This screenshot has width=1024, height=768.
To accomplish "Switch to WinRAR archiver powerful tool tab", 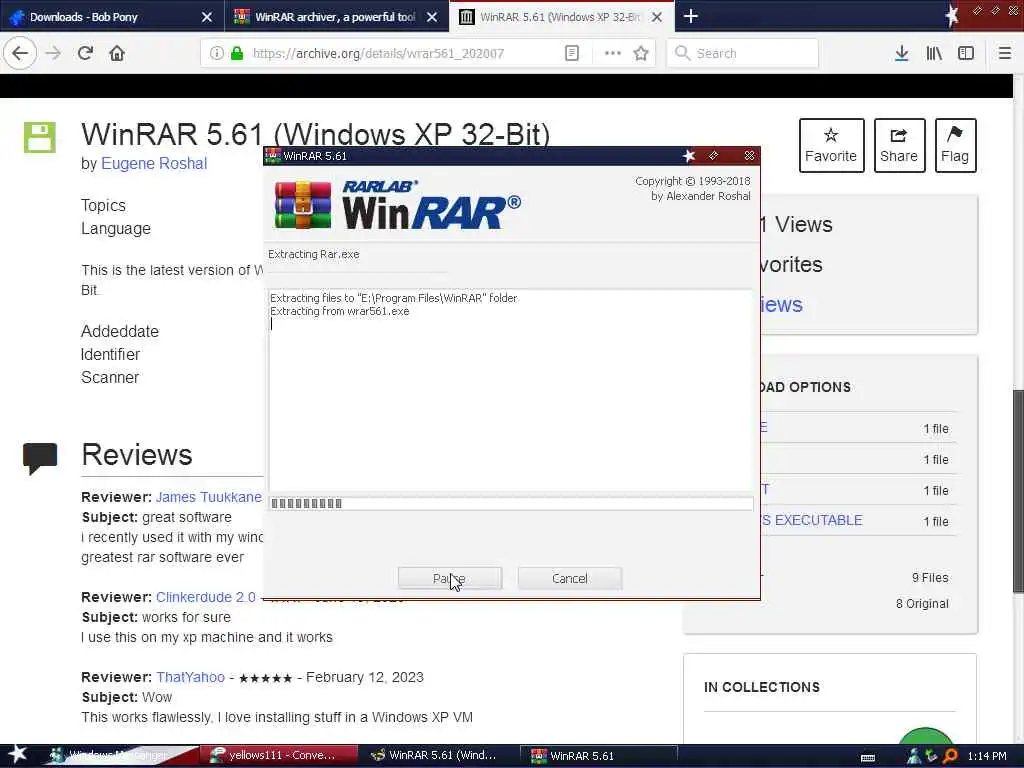I will point(336,16).
